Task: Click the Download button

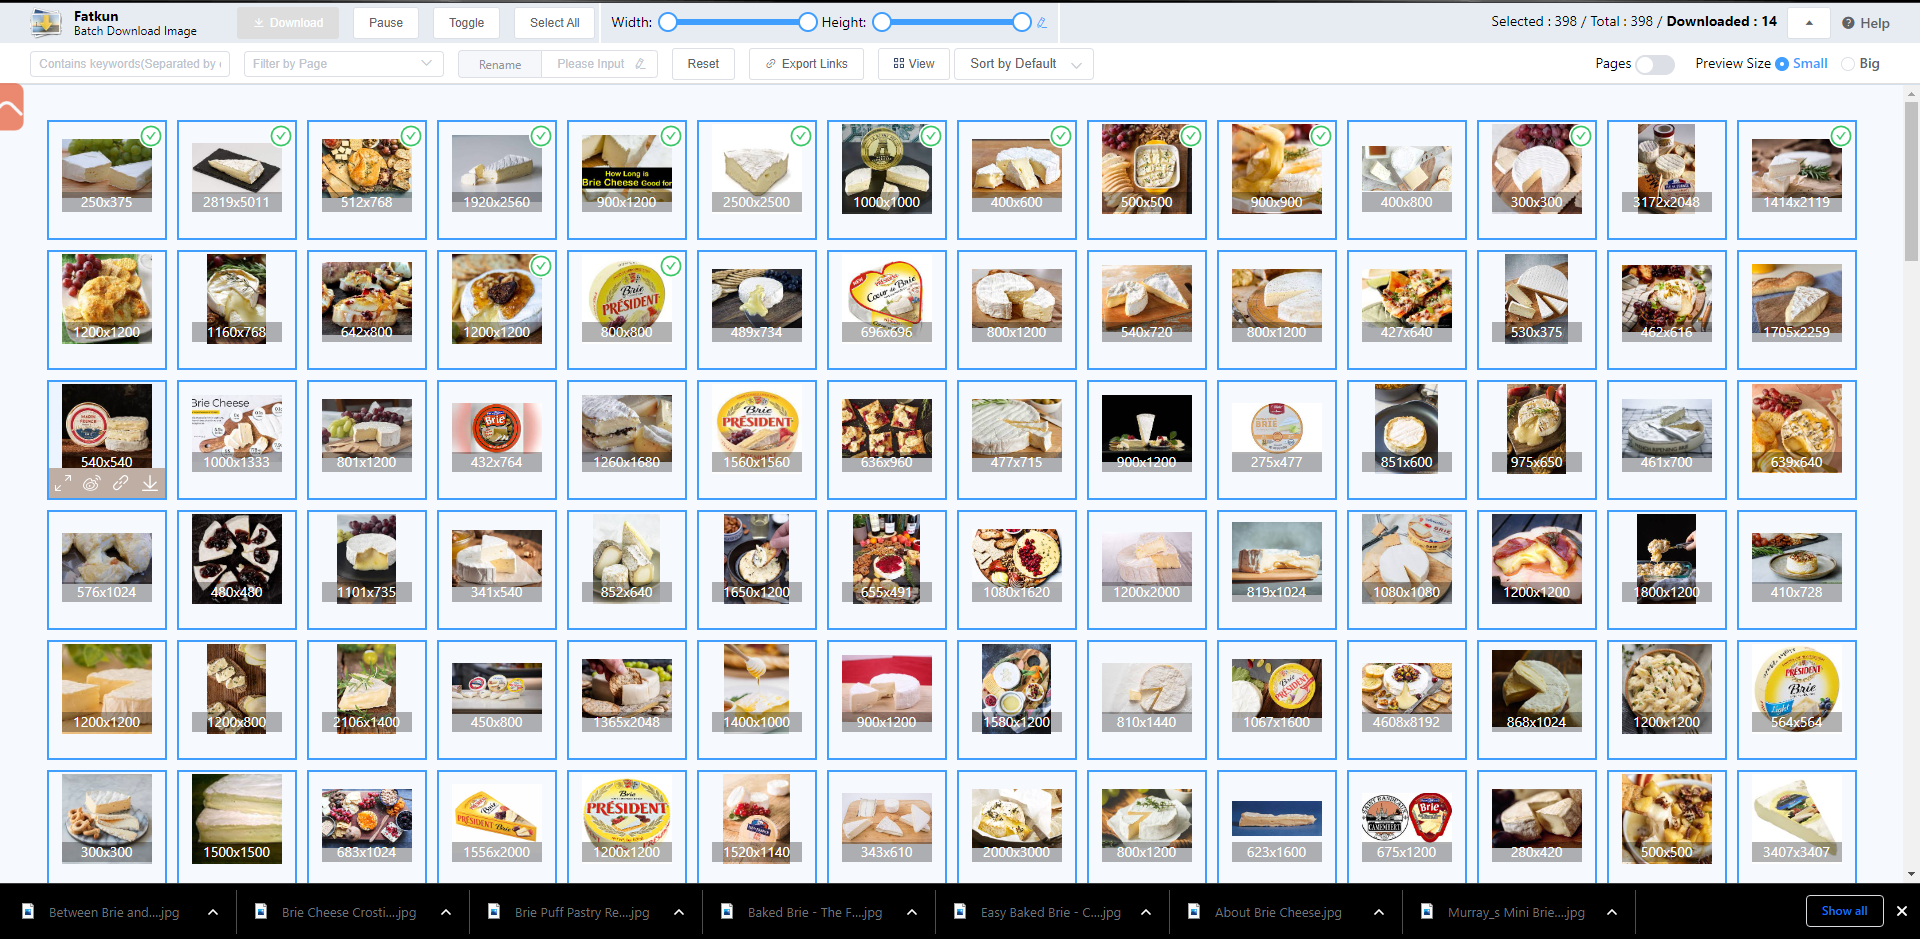Action: (x=288, y=22)
